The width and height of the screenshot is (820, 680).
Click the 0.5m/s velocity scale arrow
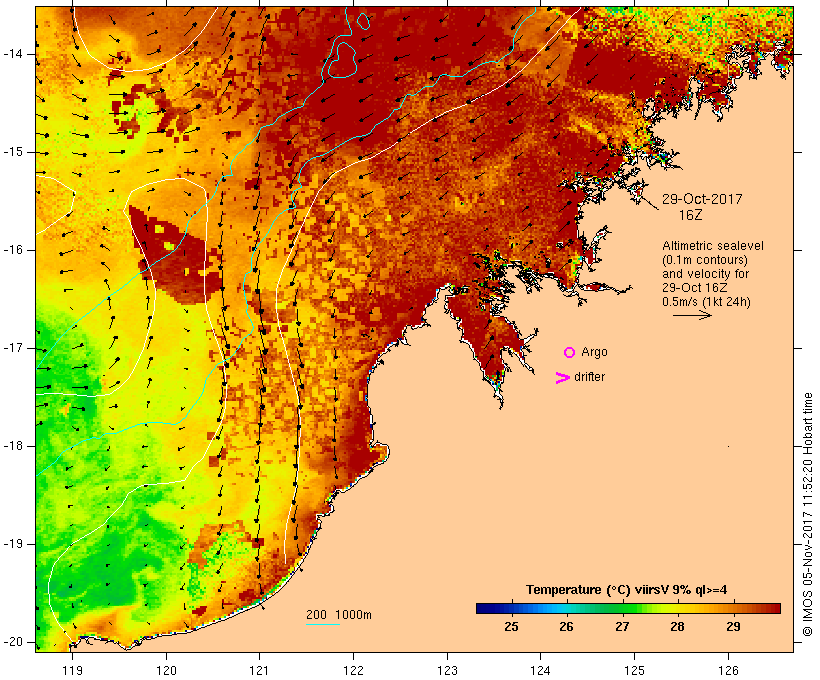692,315
